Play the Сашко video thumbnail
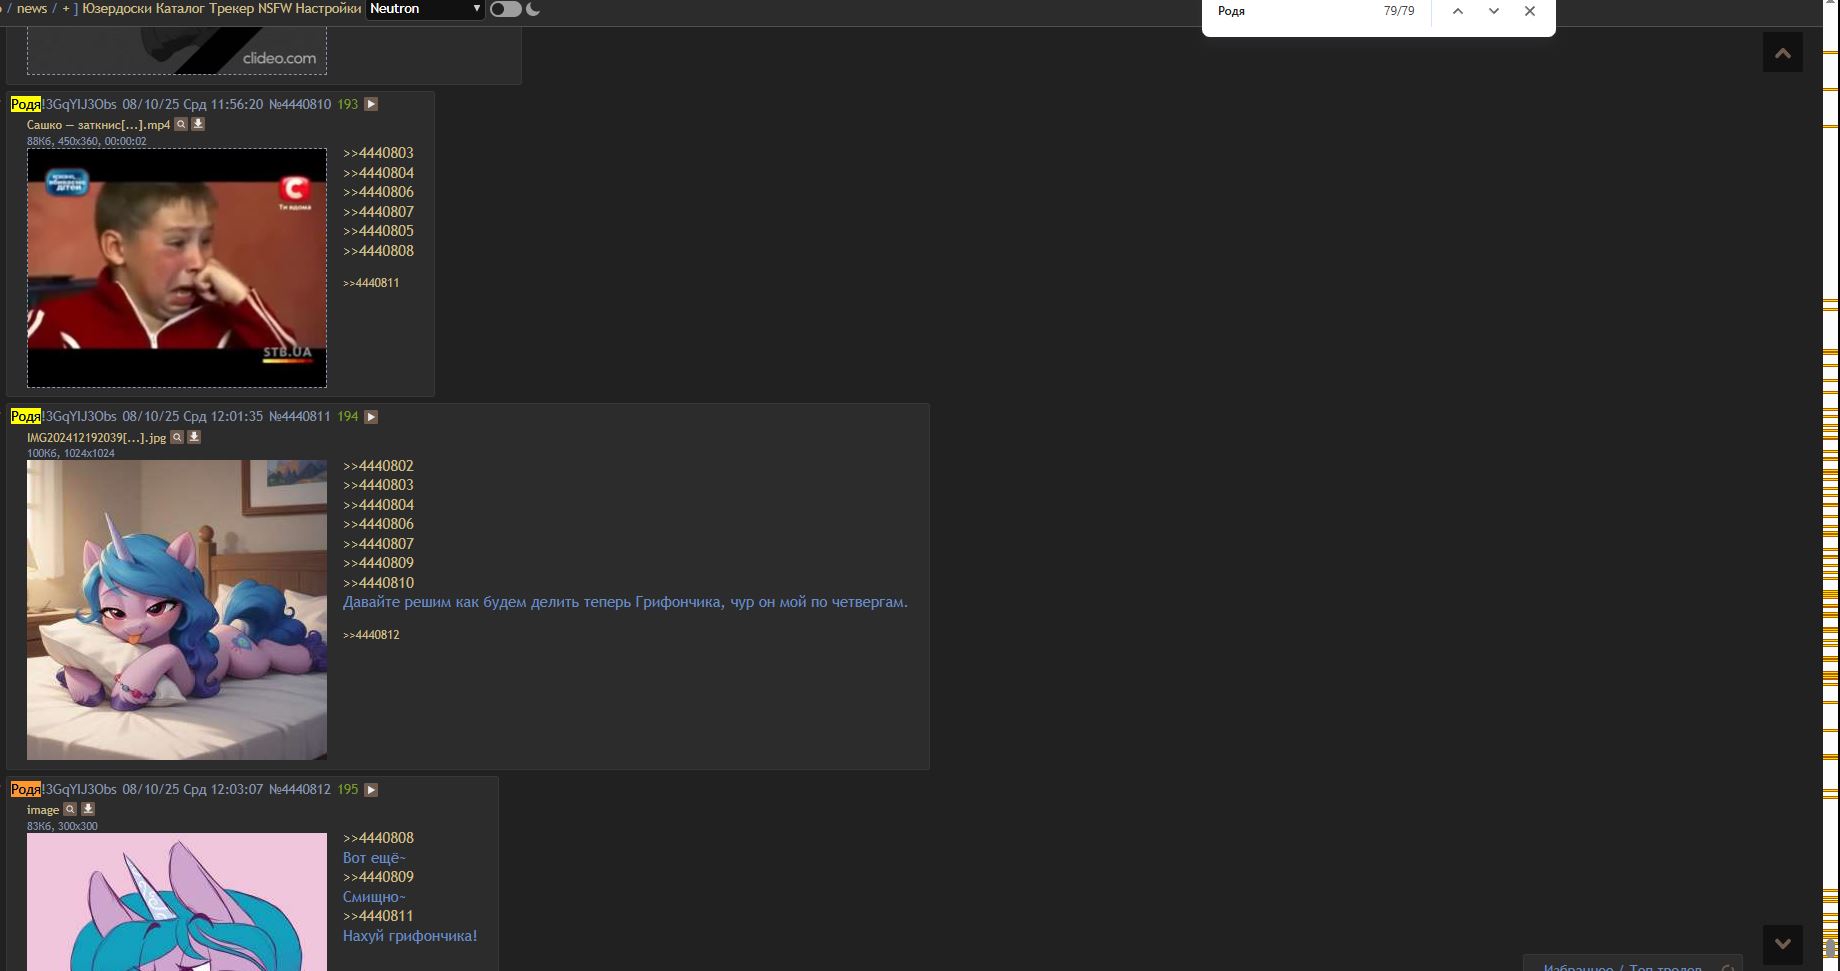 click(x=177, y=268)
